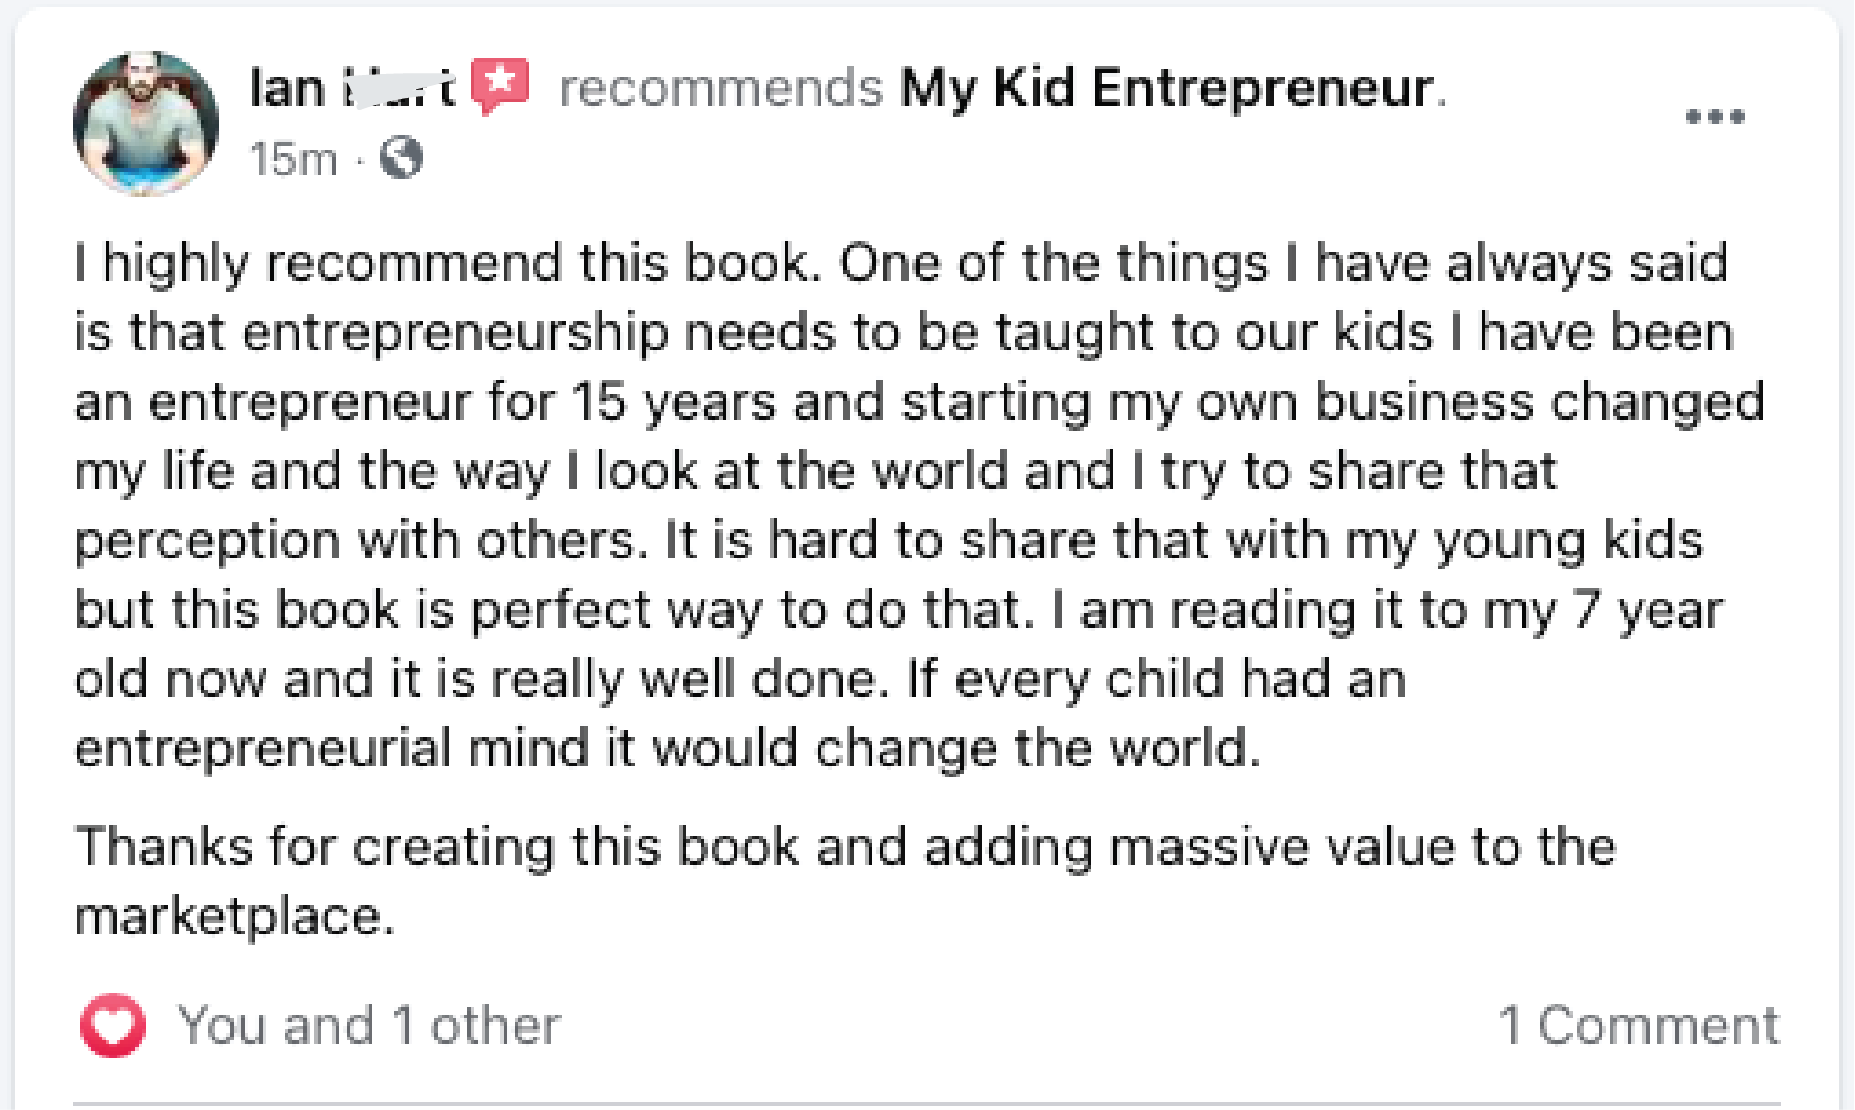Image resolution: width=1855 pixels, height=1110 pixels.
Task: Open the 1 Comment link
Action: tap(1639, 1025)
